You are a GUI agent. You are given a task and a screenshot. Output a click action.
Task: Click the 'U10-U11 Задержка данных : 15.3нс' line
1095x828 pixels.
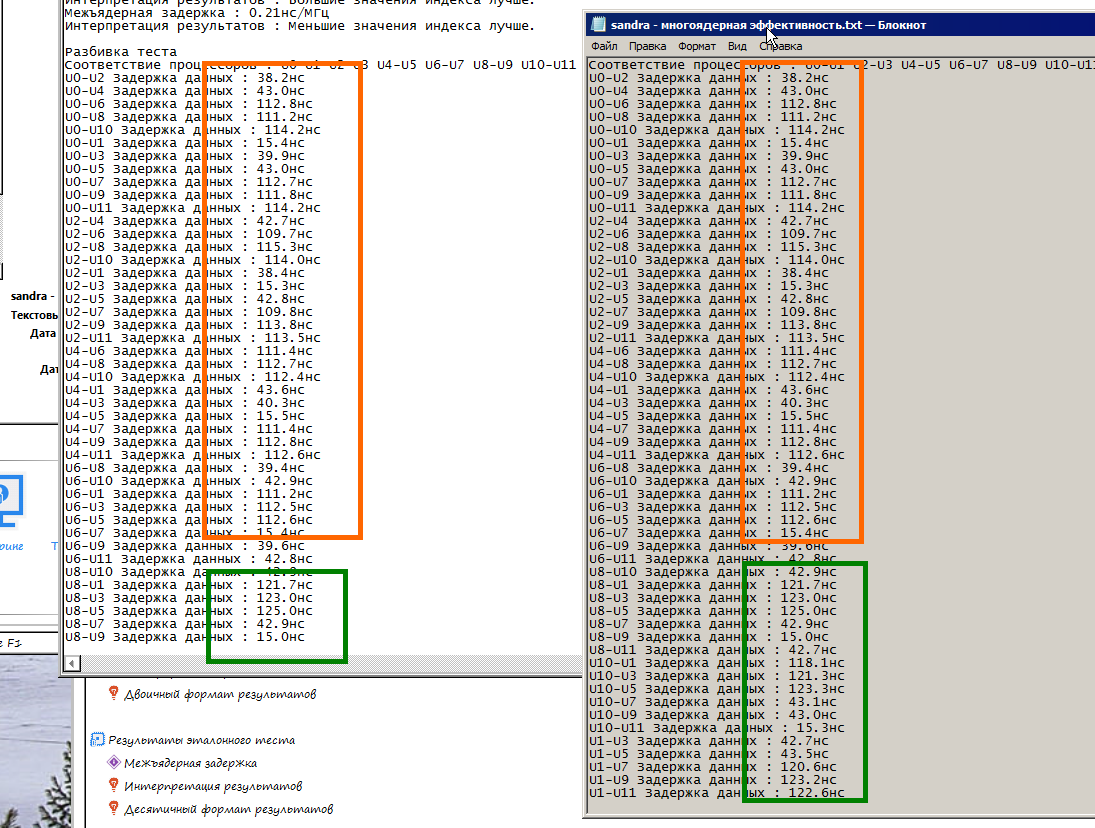pos(716,727)
